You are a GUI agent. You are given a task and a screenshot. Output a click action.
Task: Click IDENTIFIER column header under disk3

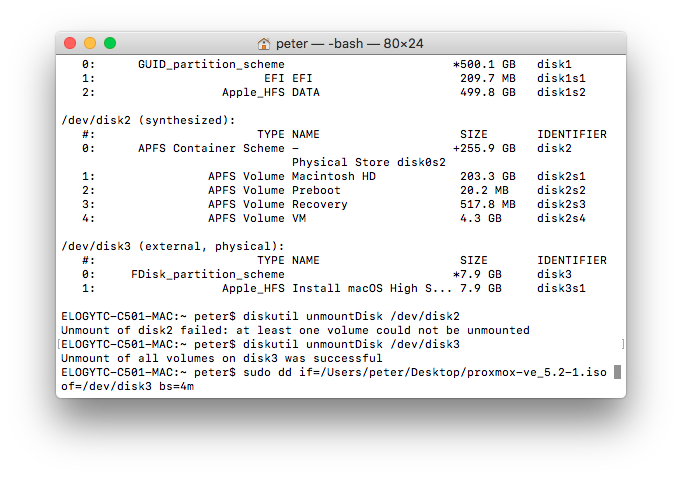[572, 260]
